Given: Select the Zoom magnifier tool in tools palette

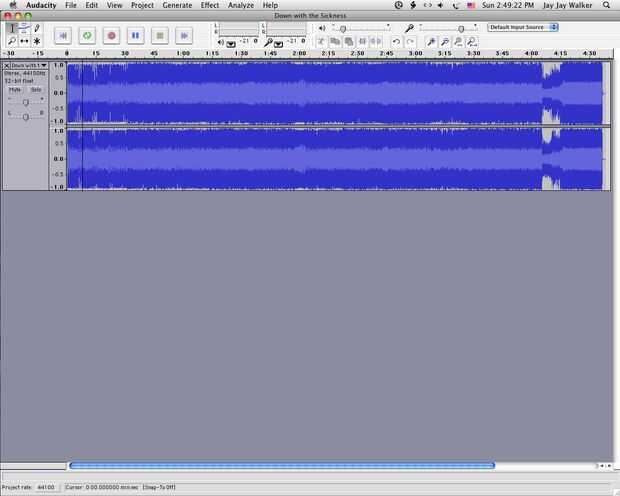Looking at the screenshot, I should coord(12,41).
